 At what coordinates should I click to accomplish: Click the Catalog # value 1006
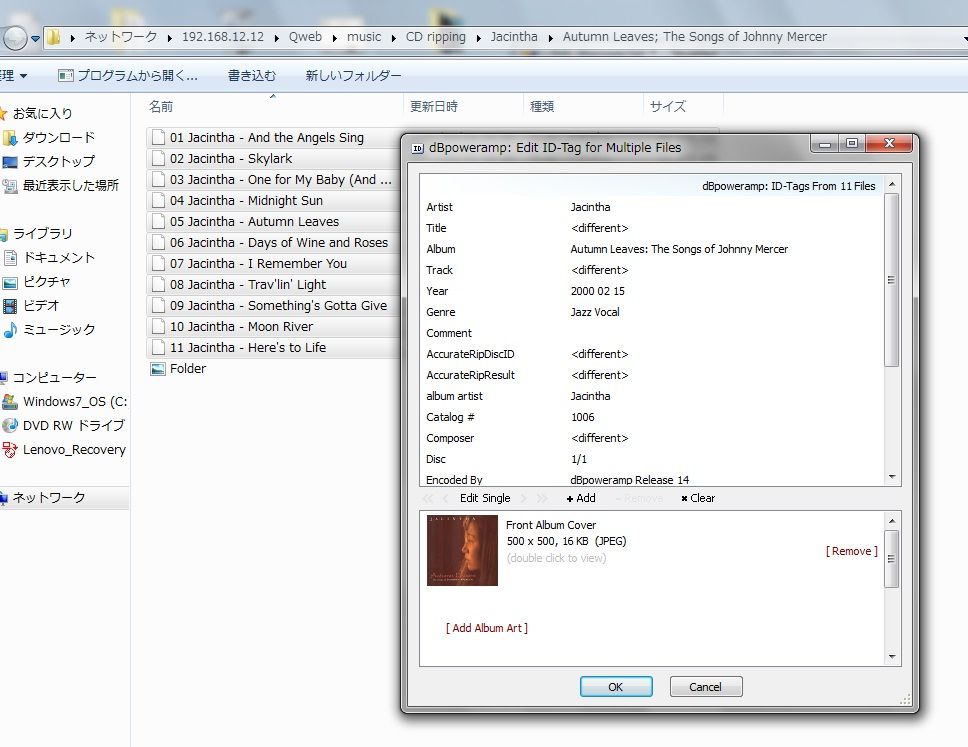[x=583, y=417]
